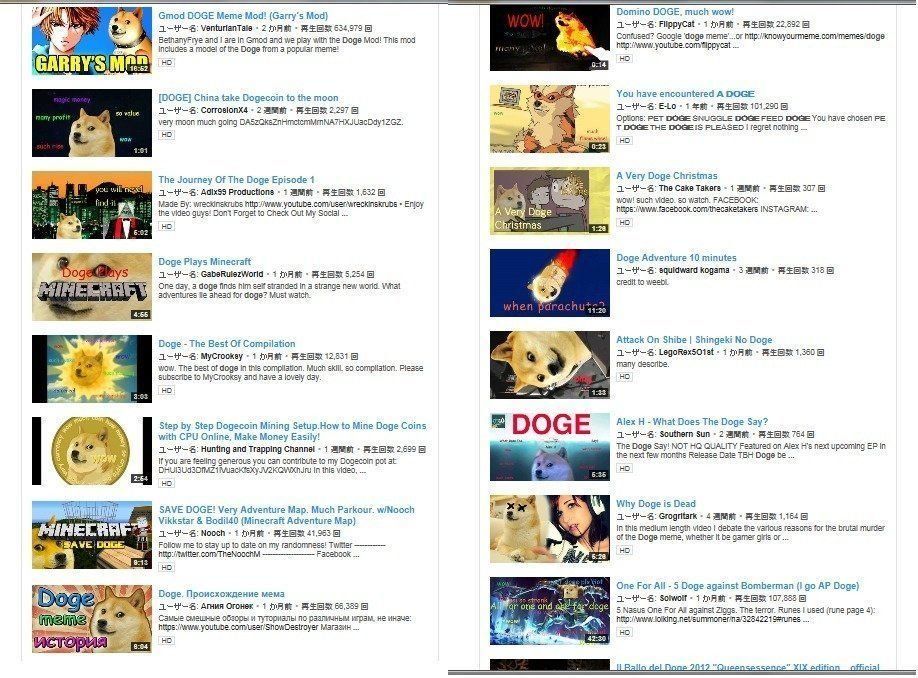This screenshot has height=678, width=918.
Task: Open the Garry's Mod video thumbnail
Action: coord(92,42)
